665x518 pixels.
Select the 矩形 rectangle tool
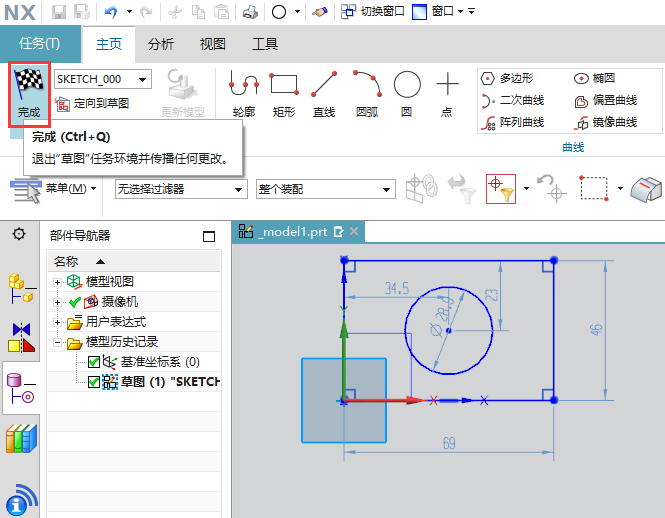[x=284, y=94]
